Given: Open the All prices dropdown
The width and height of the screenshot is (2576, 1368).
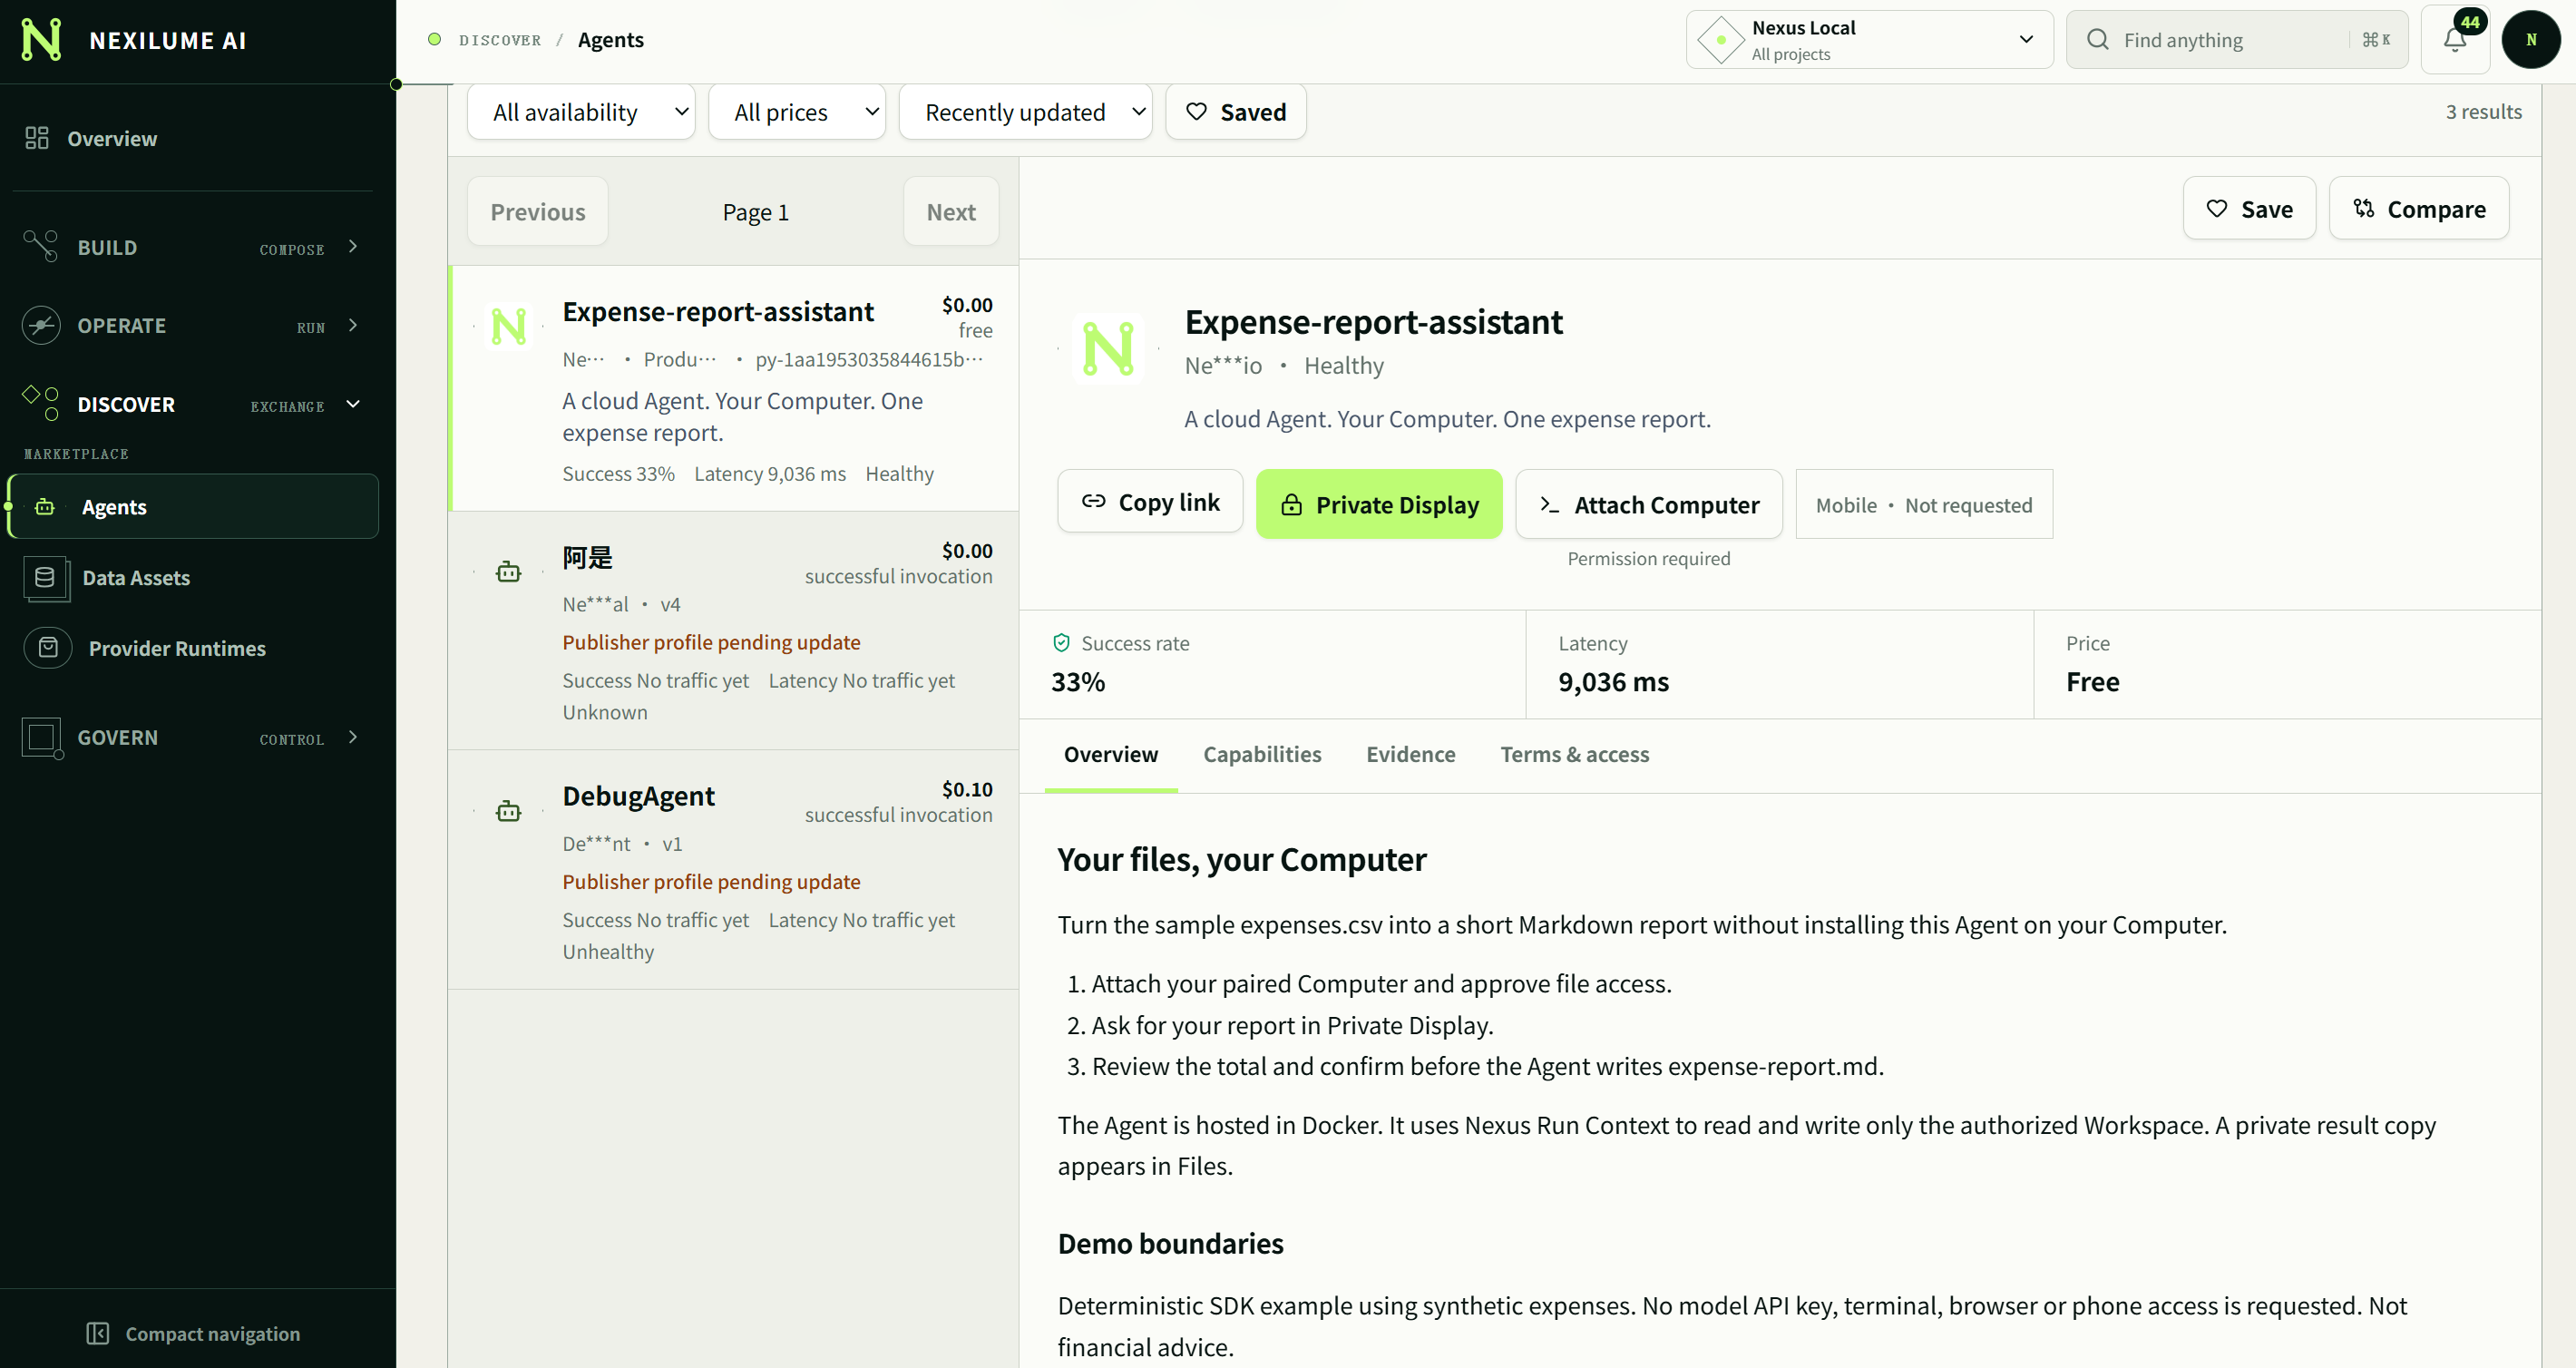Looking at the screenshot, I should pos(797,112).
